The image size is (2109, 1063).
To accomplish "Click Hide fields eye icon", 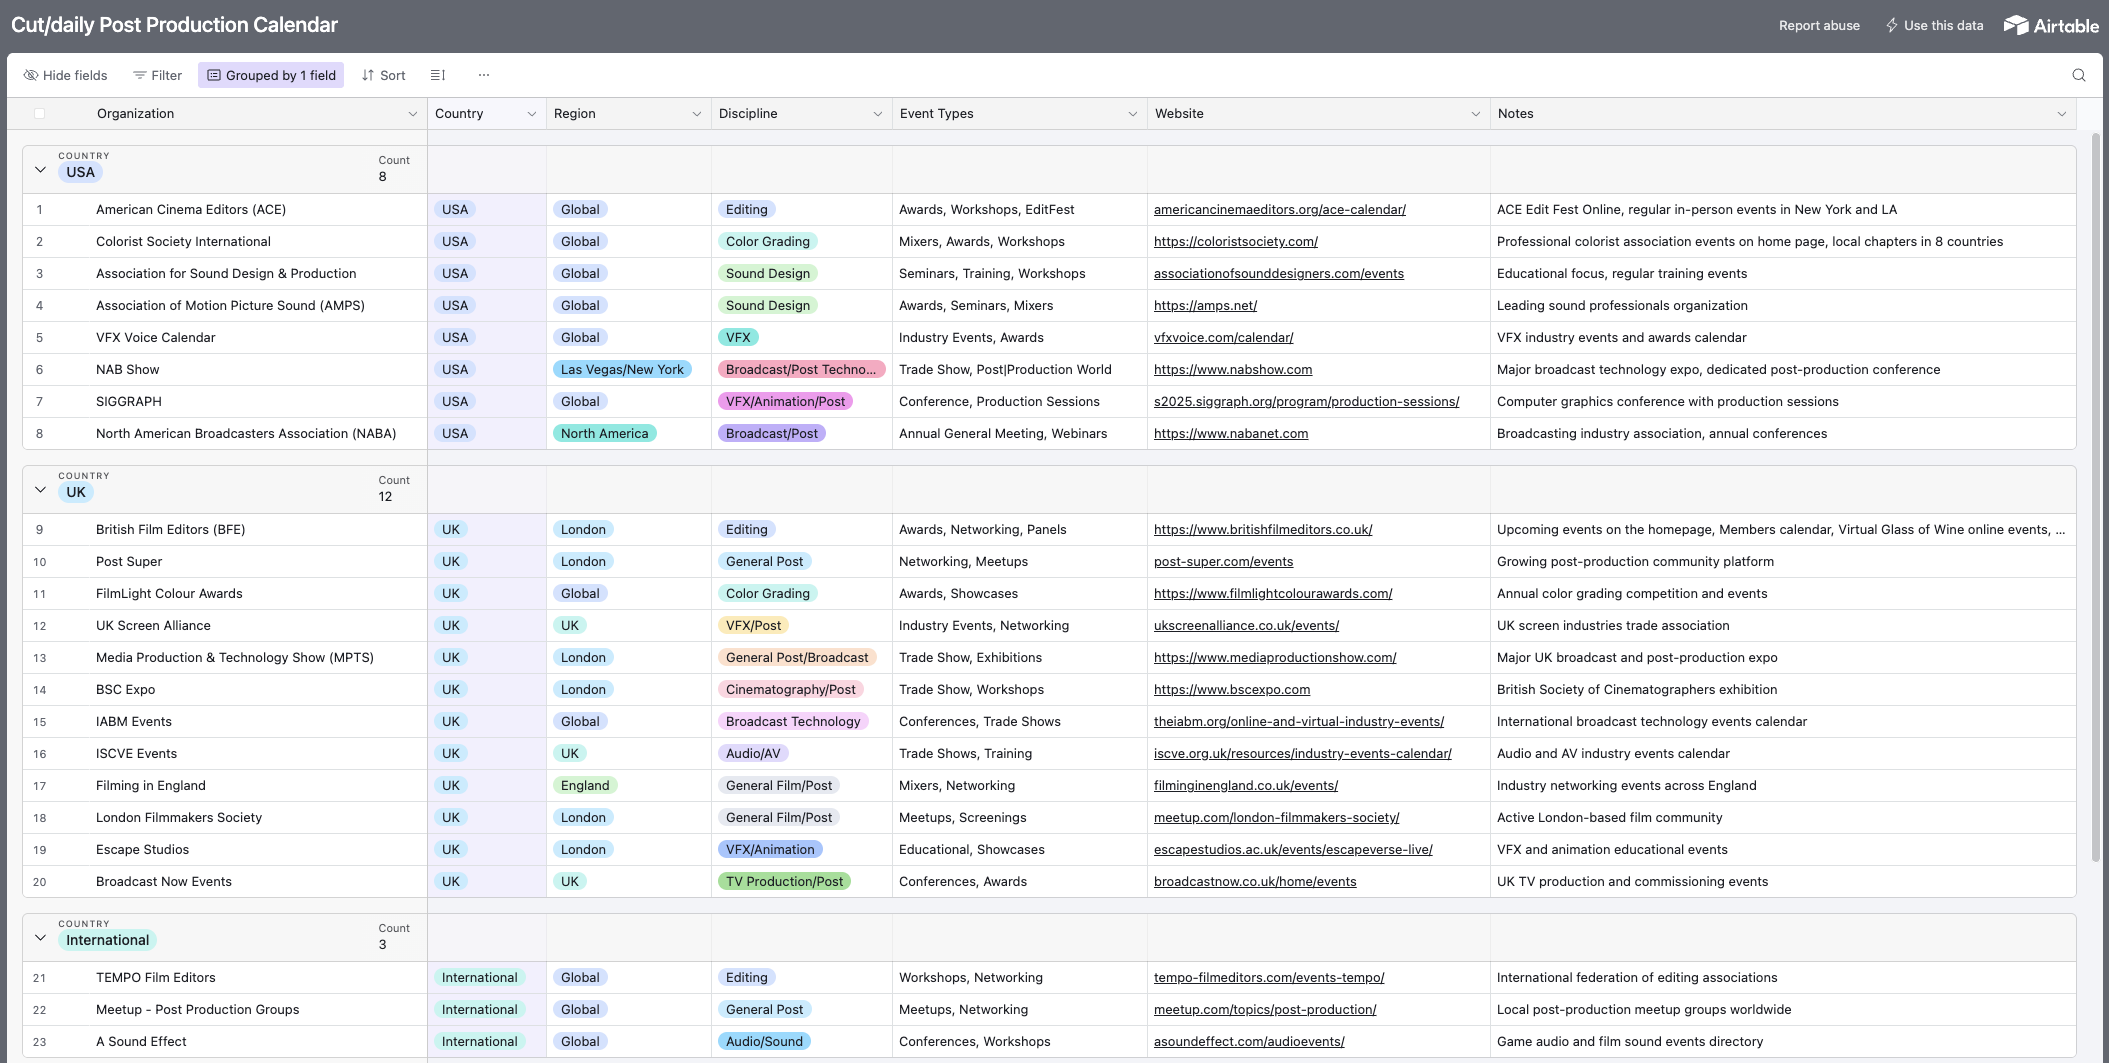I will [31, 75].
